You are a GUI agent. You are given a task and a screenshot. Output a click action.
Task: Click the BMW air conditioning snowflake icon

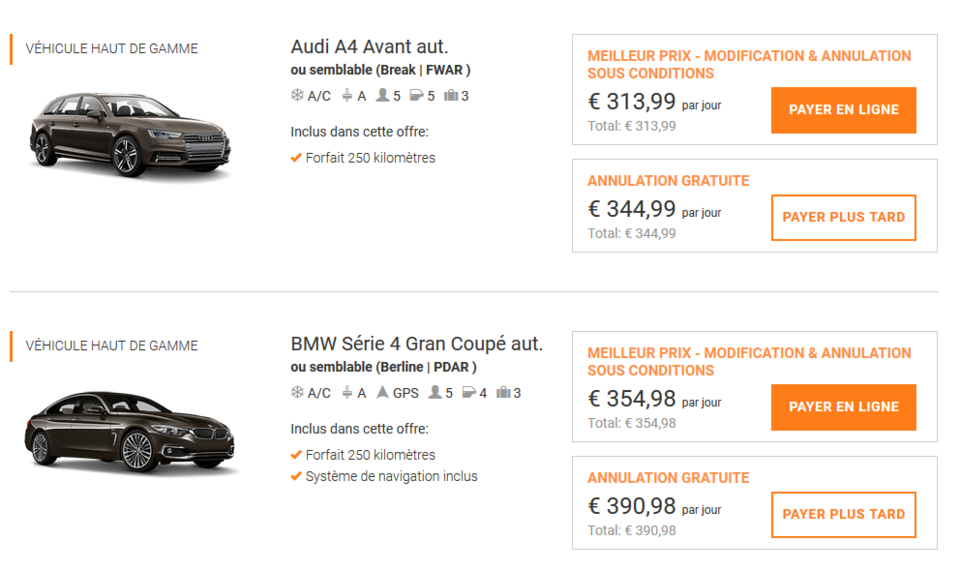point(297,393)
